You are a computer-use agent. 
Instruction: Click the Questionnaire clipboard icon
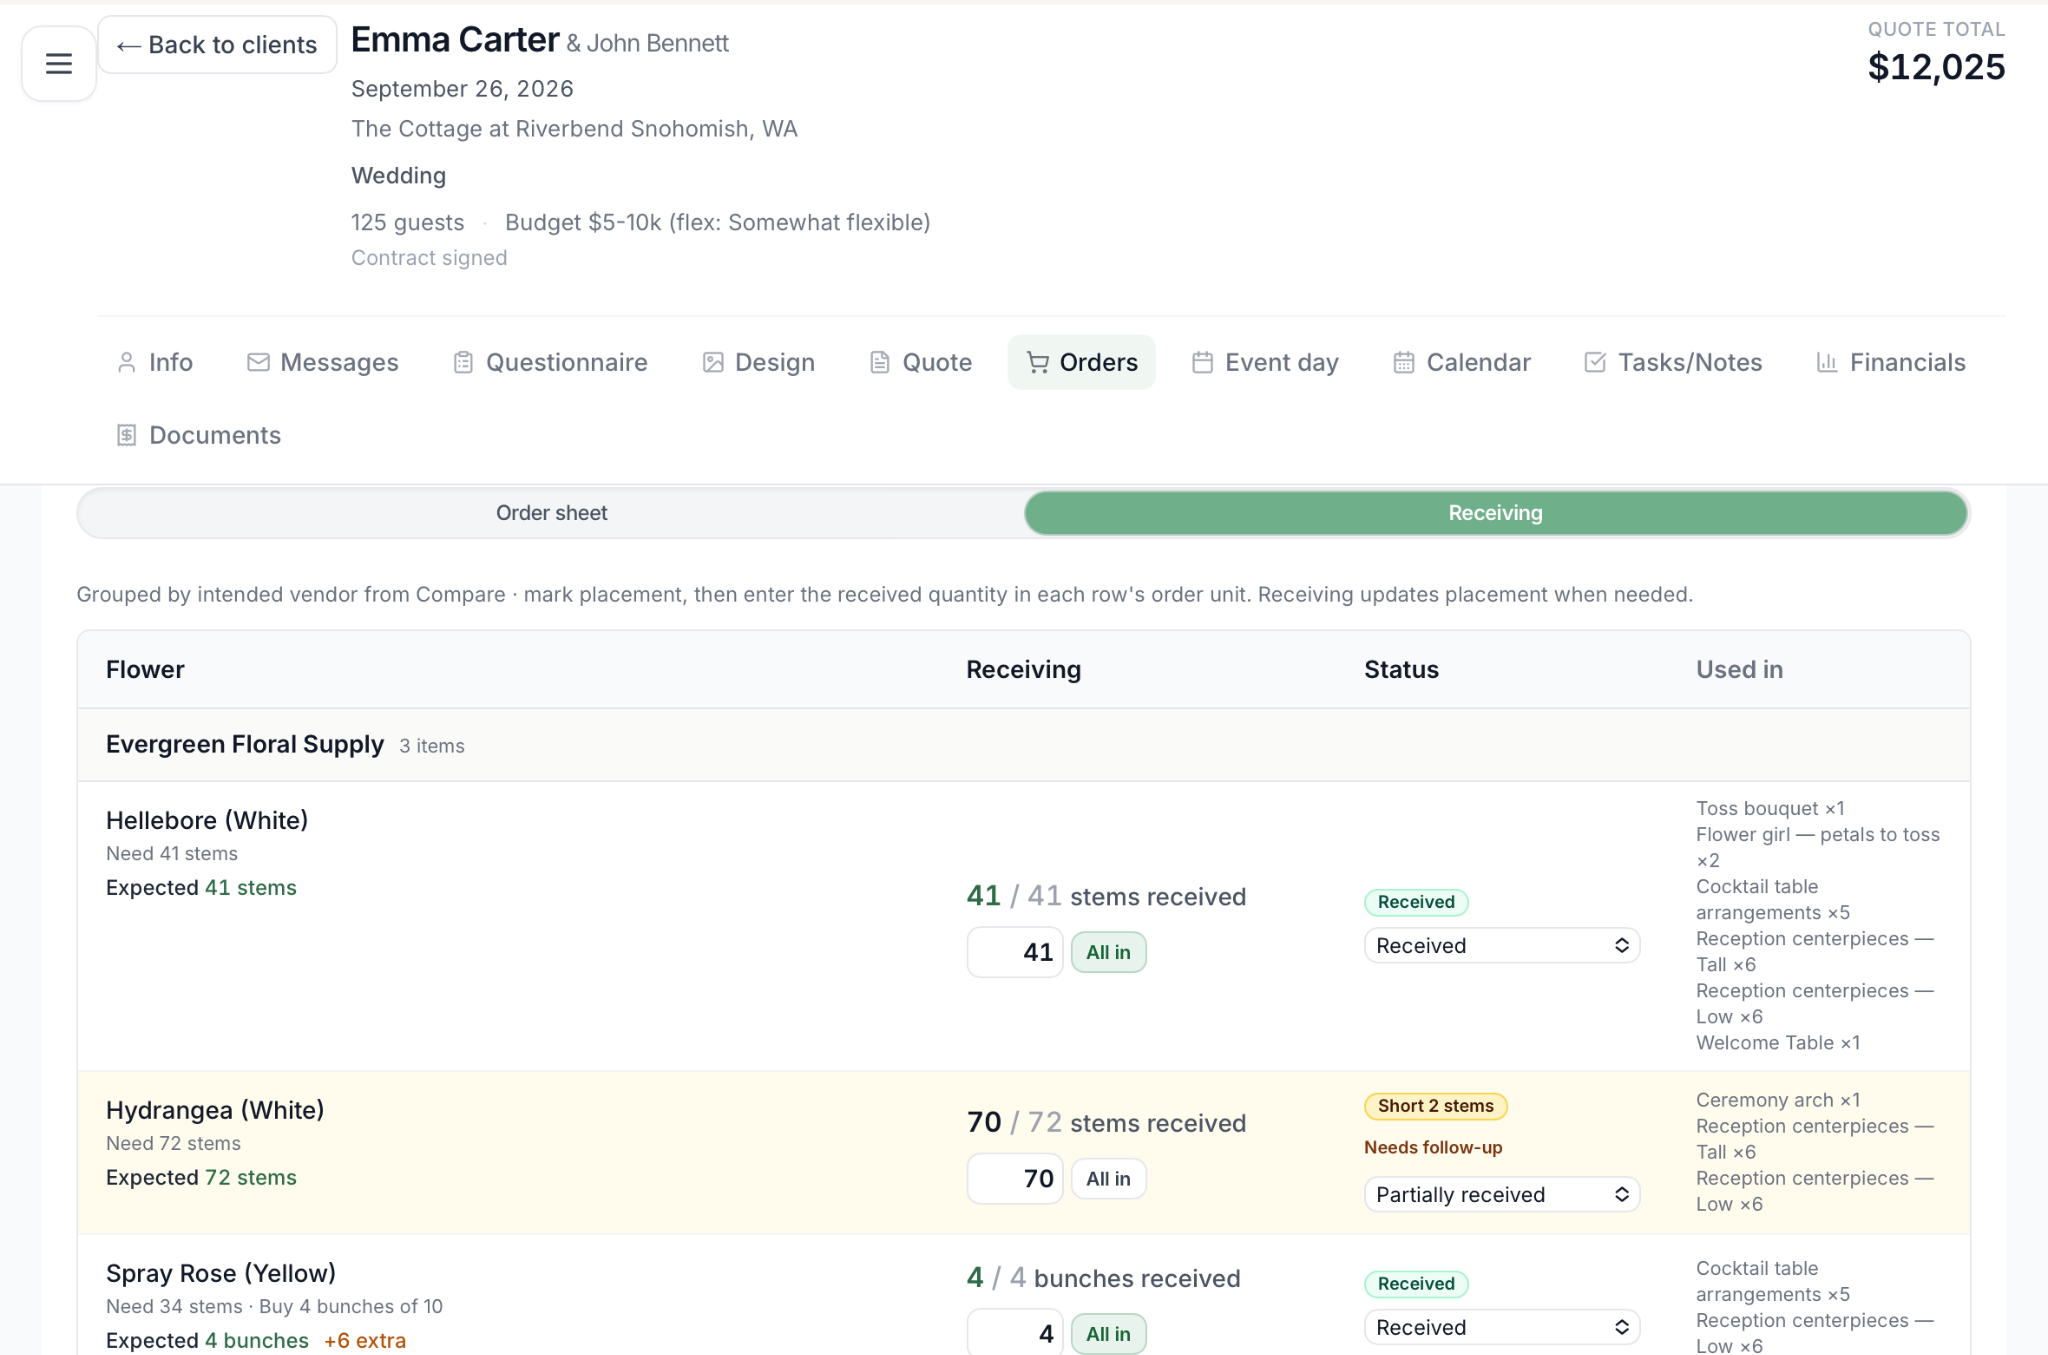coord(463,362)
